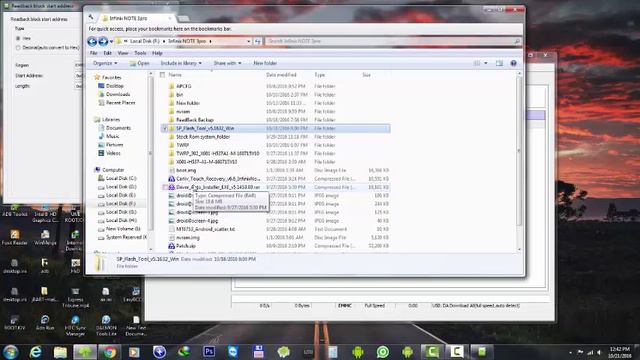Open Google Chrome from the taskbar

[109, 352]
